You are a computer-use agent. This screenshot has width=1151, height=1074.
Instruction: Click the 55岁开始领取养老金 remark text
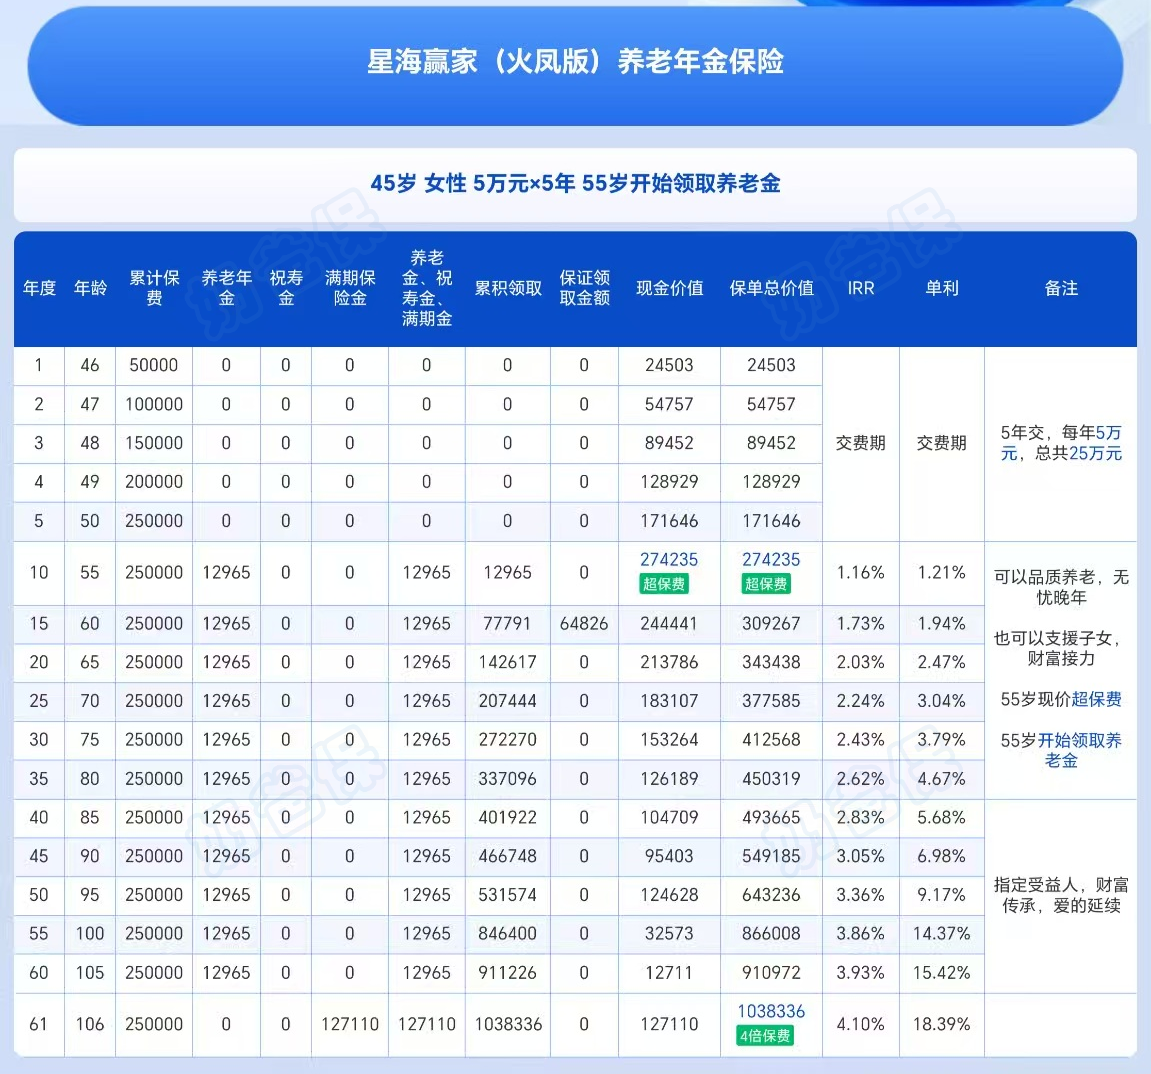pyautogui.click(x=1062, y=749)
